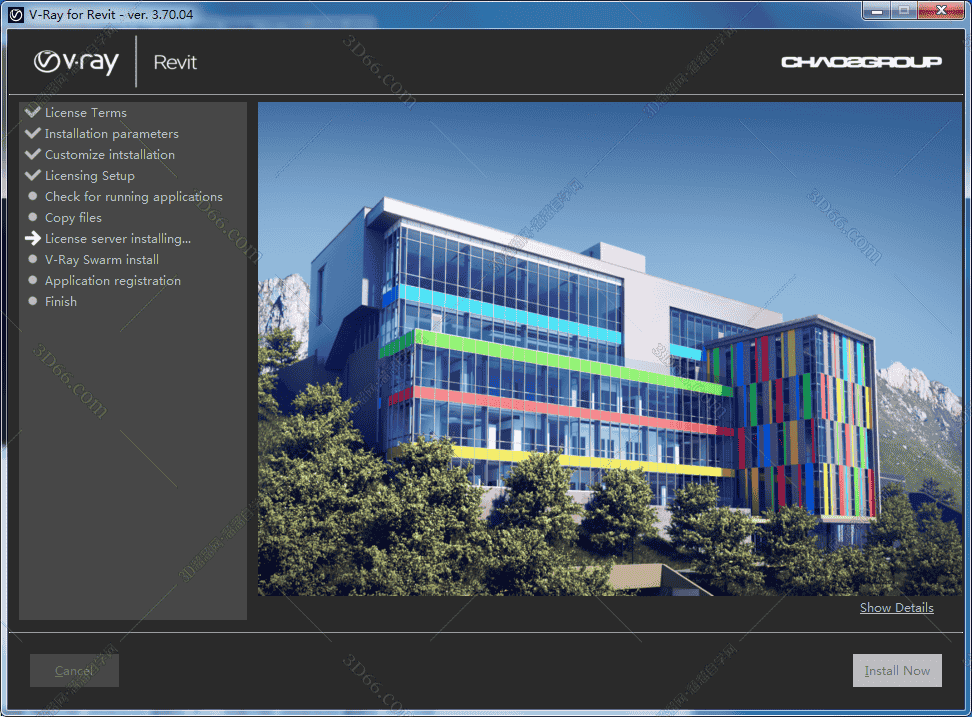Click the Customize installation checkmark icon
Screen dimensions: 972x717
pyautogui.click(x=33, y=154)
